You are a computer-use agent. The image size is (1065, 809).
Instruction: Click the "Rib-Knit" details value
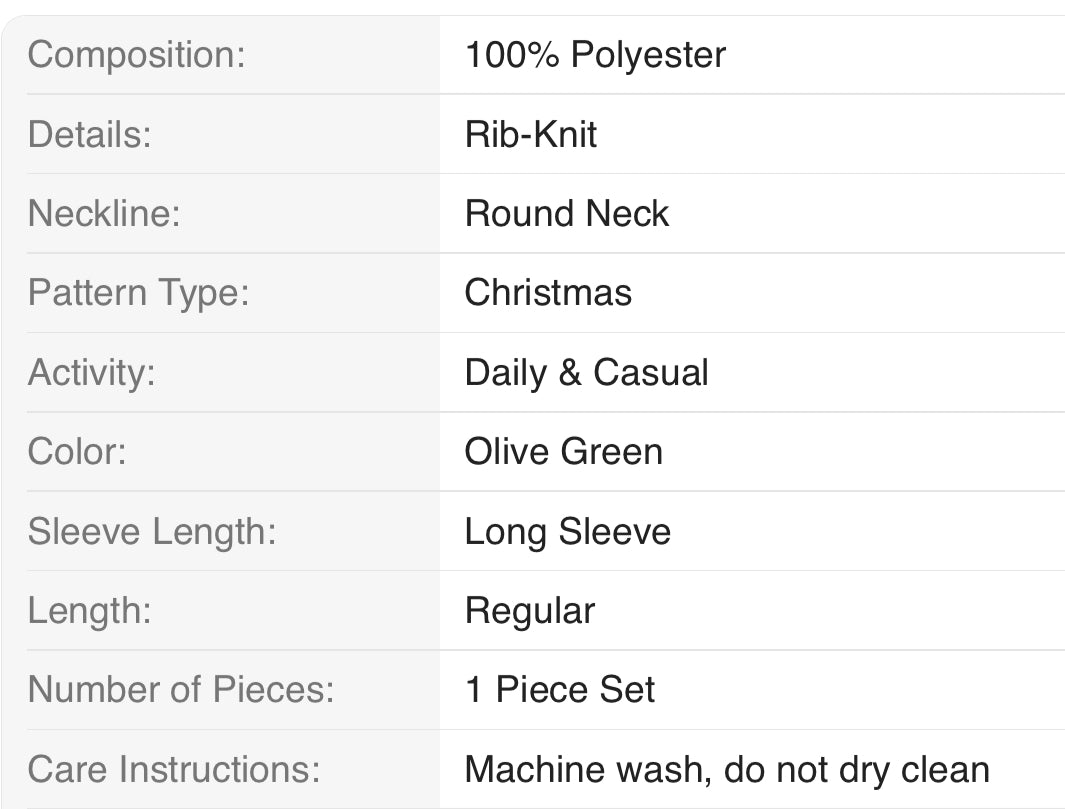click(531, 134)
